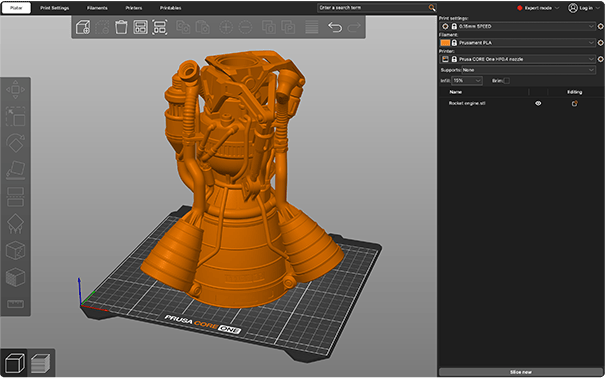
Task: Open the Plater tab
Action: (x=16, y=8)
